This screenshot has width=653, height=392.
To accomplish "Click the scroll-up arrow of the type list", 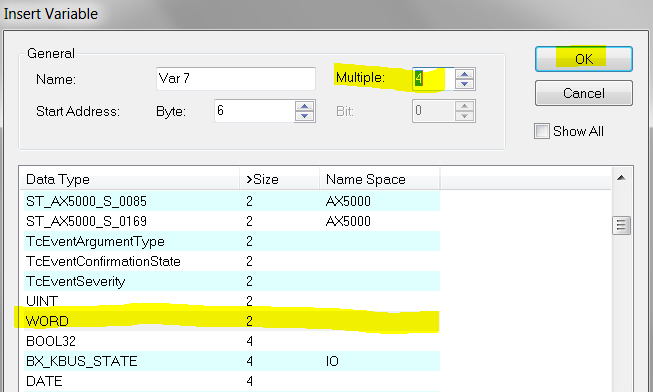I will click(621, 178).
